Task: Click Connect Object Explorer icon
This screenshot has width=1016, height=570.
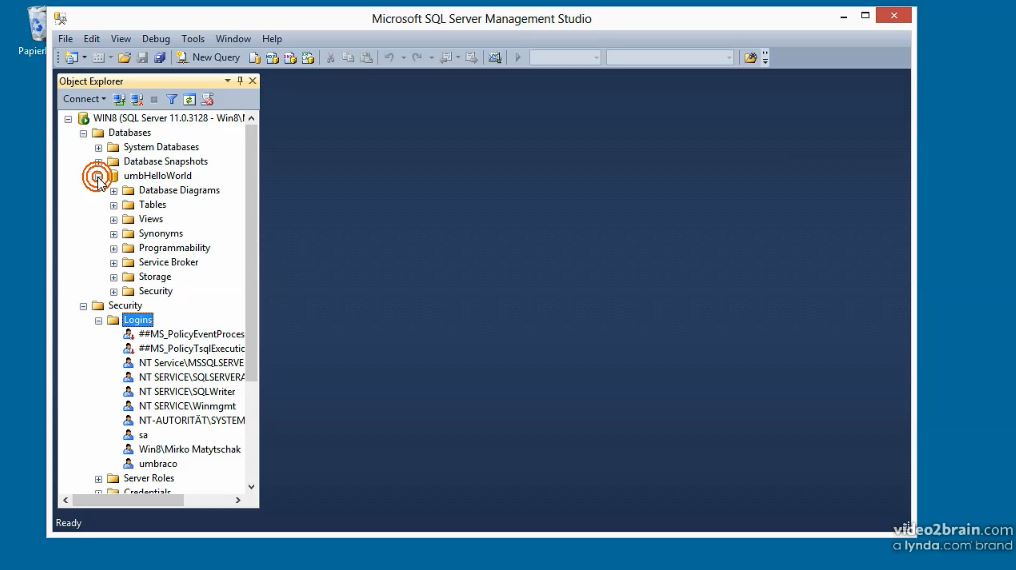Action: (x=119, y=99)
